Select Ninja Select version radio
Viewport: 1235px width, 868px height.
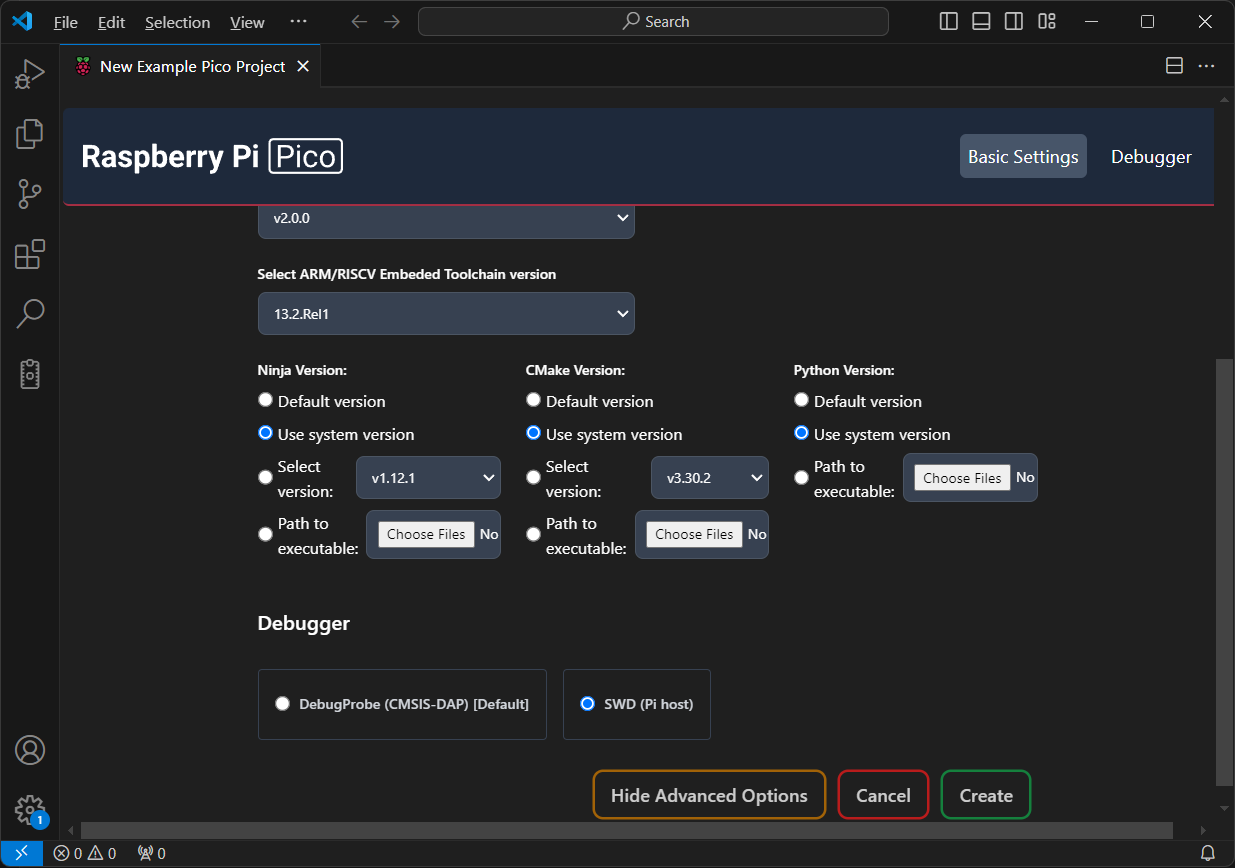[265, 478]
